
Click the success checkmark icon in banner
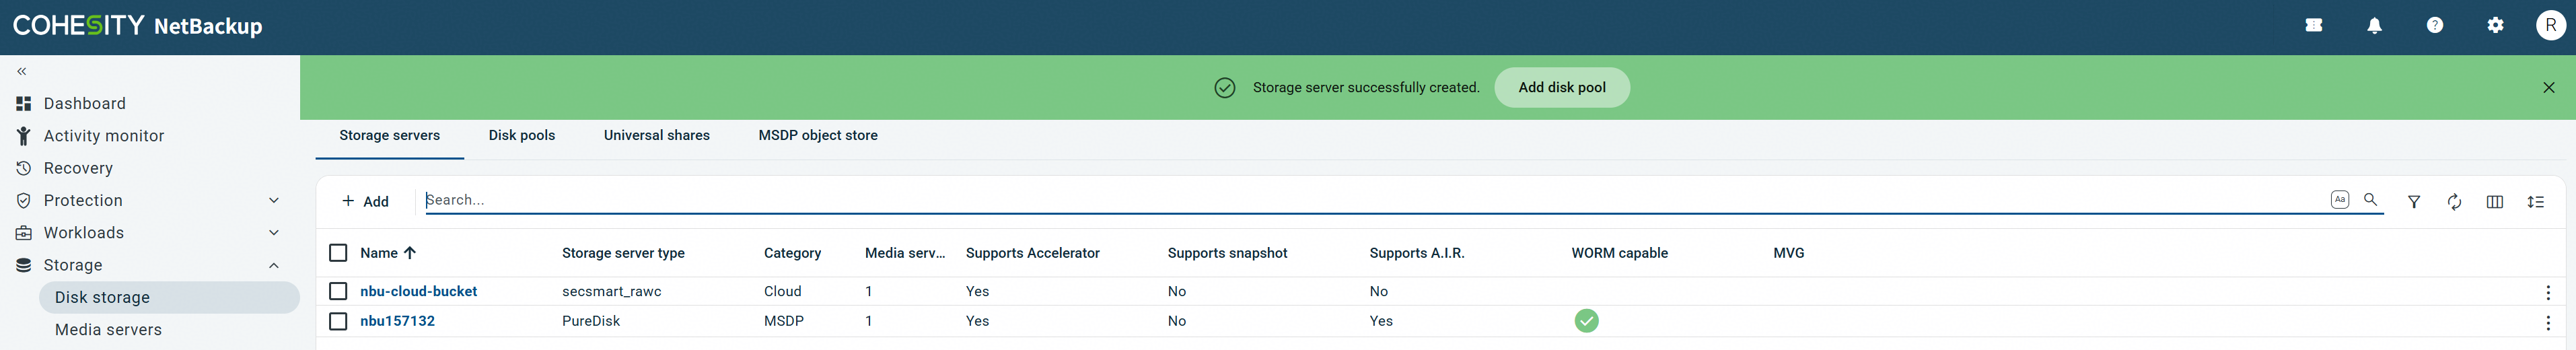point(1225,88)
